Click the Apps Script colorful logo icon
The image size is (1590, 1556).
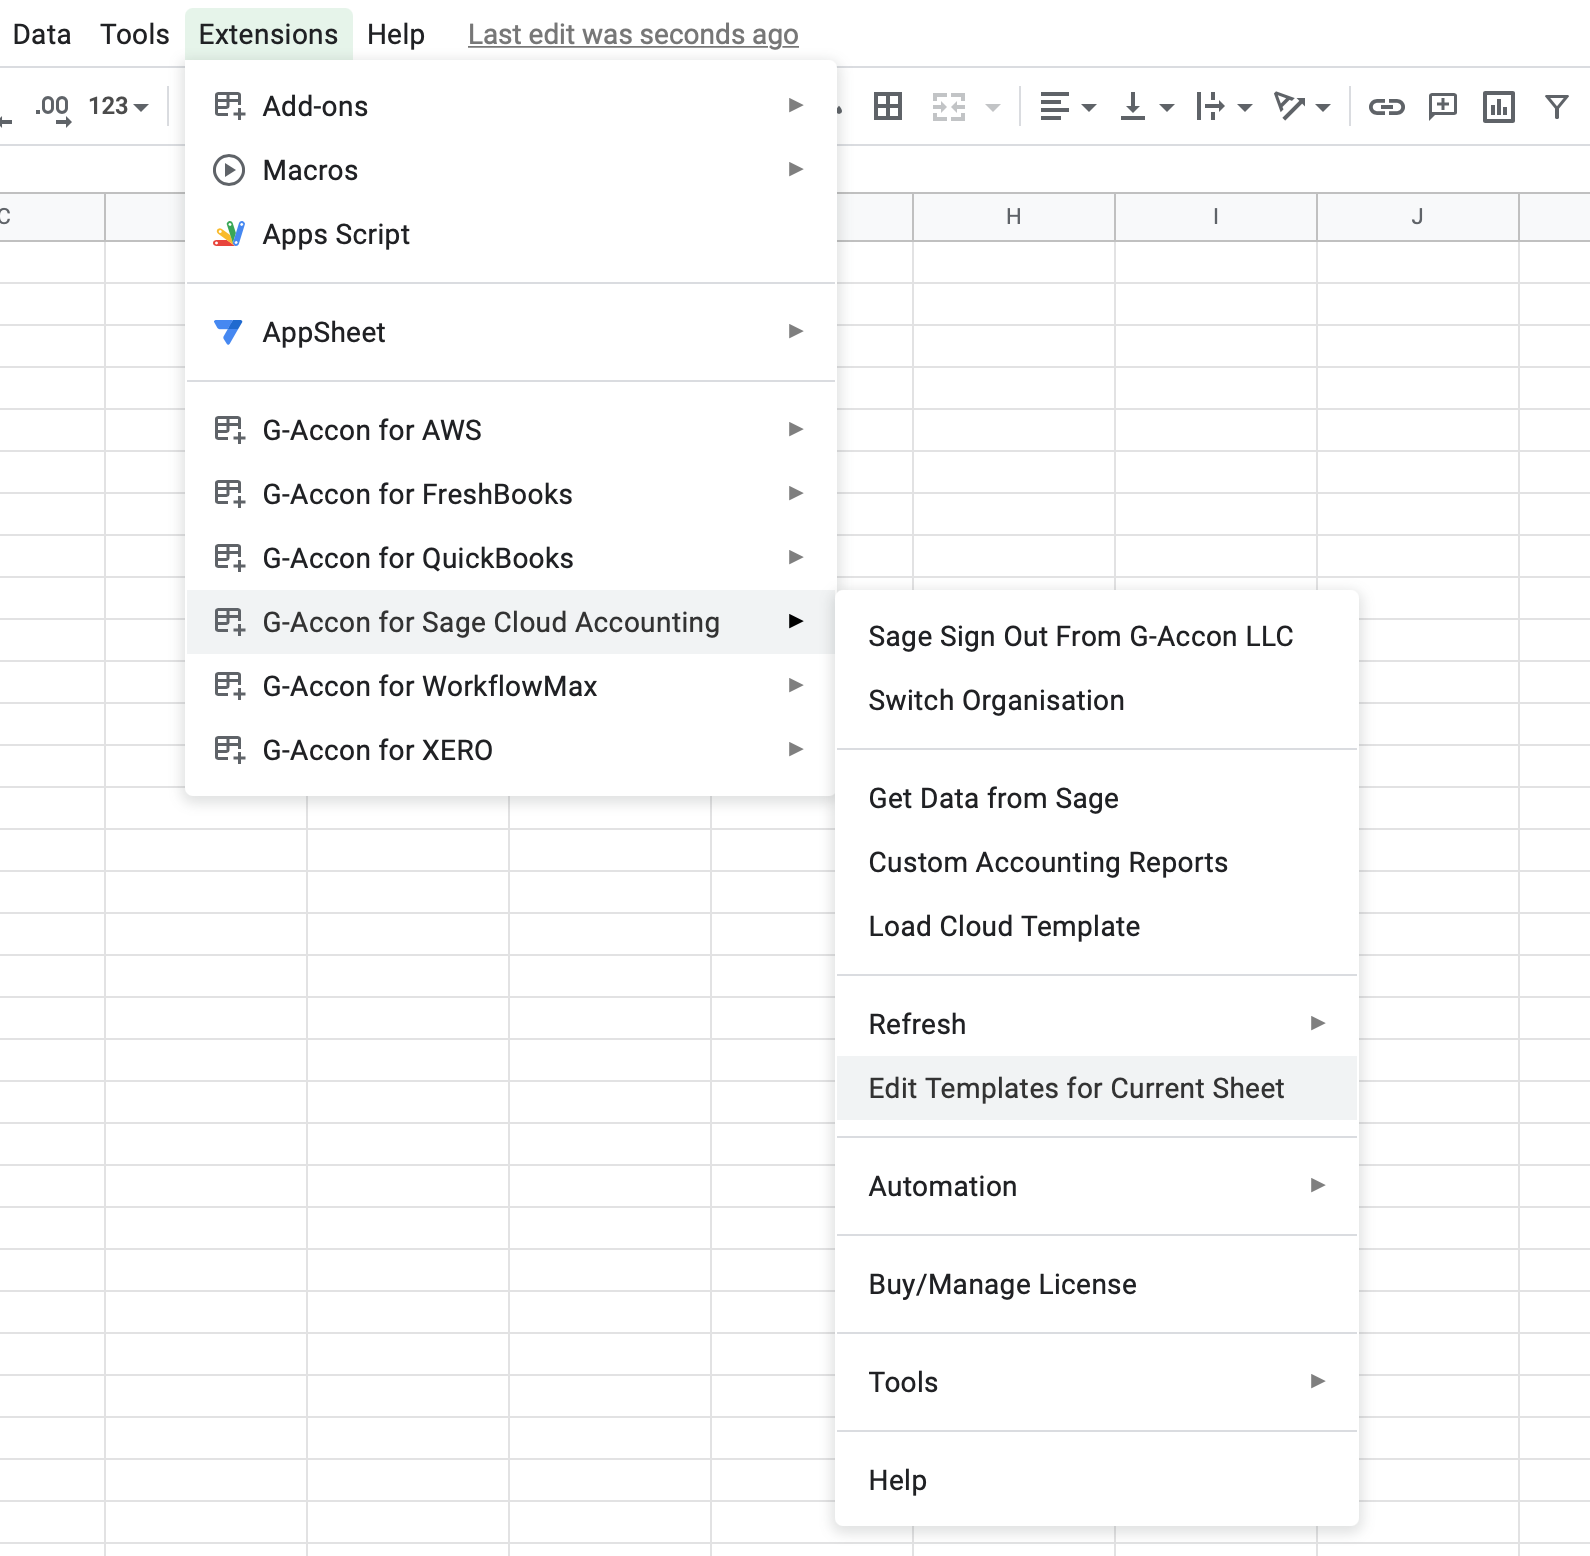click(229, 234)
